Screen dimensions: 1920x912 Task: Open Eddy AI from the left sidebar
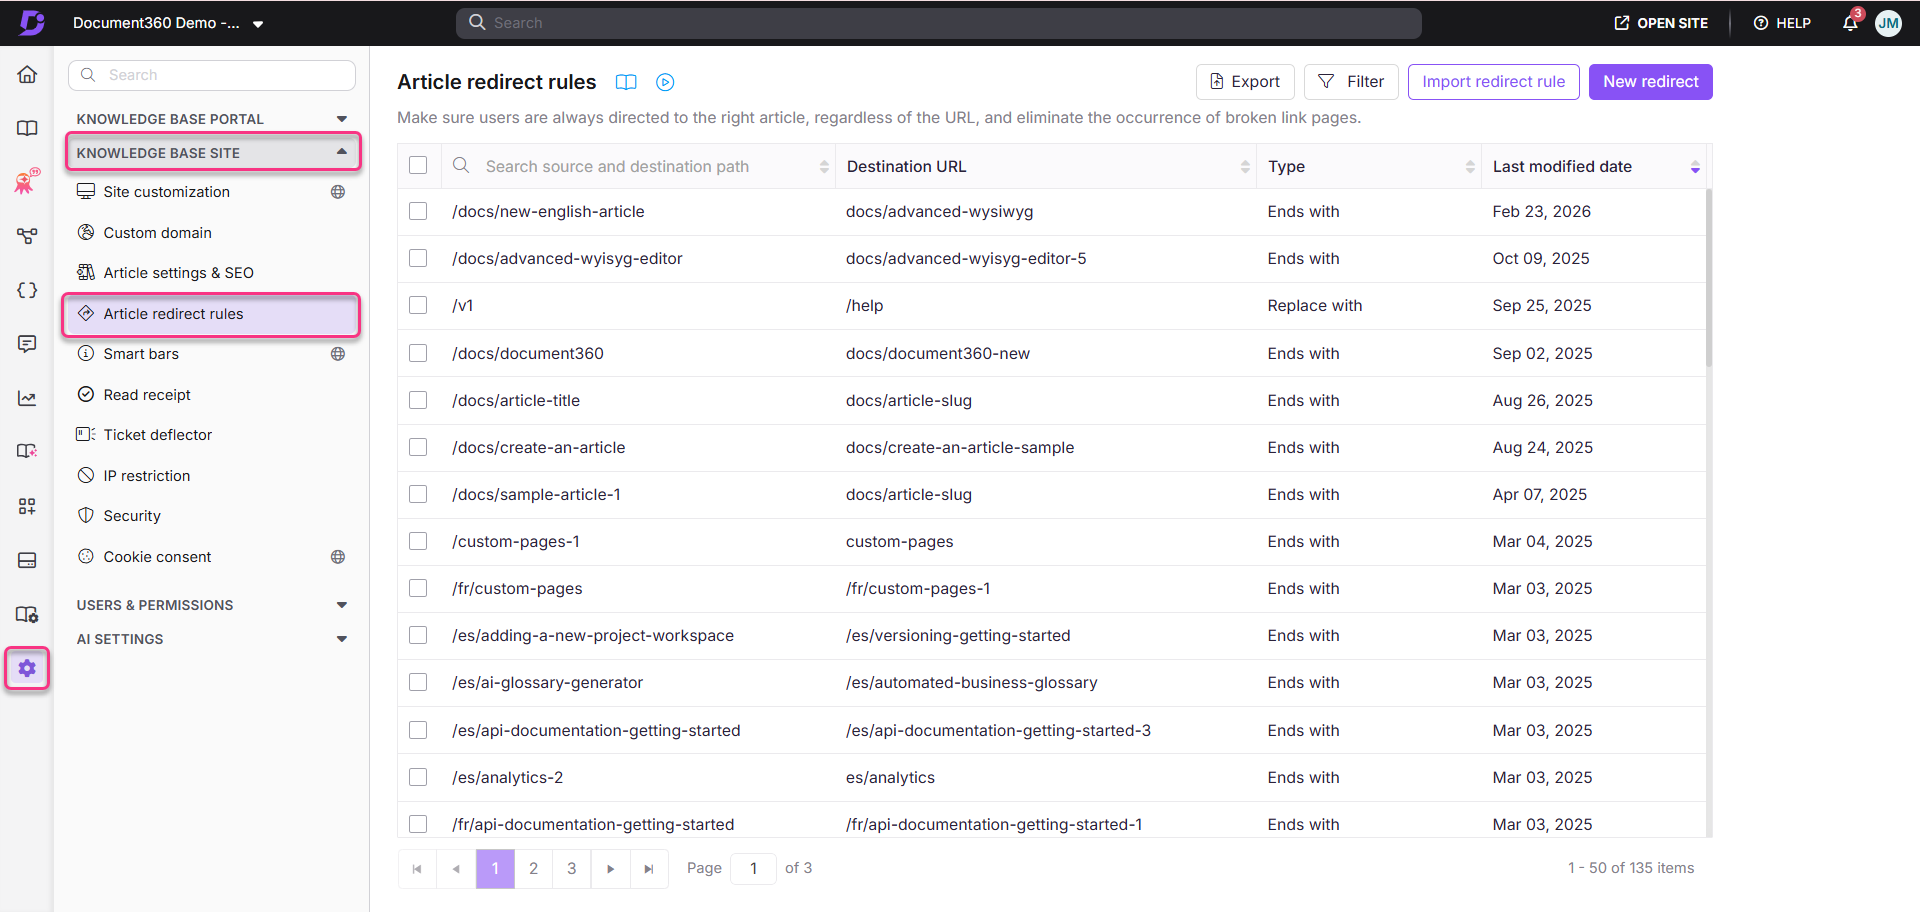click(x=27, y=181)
